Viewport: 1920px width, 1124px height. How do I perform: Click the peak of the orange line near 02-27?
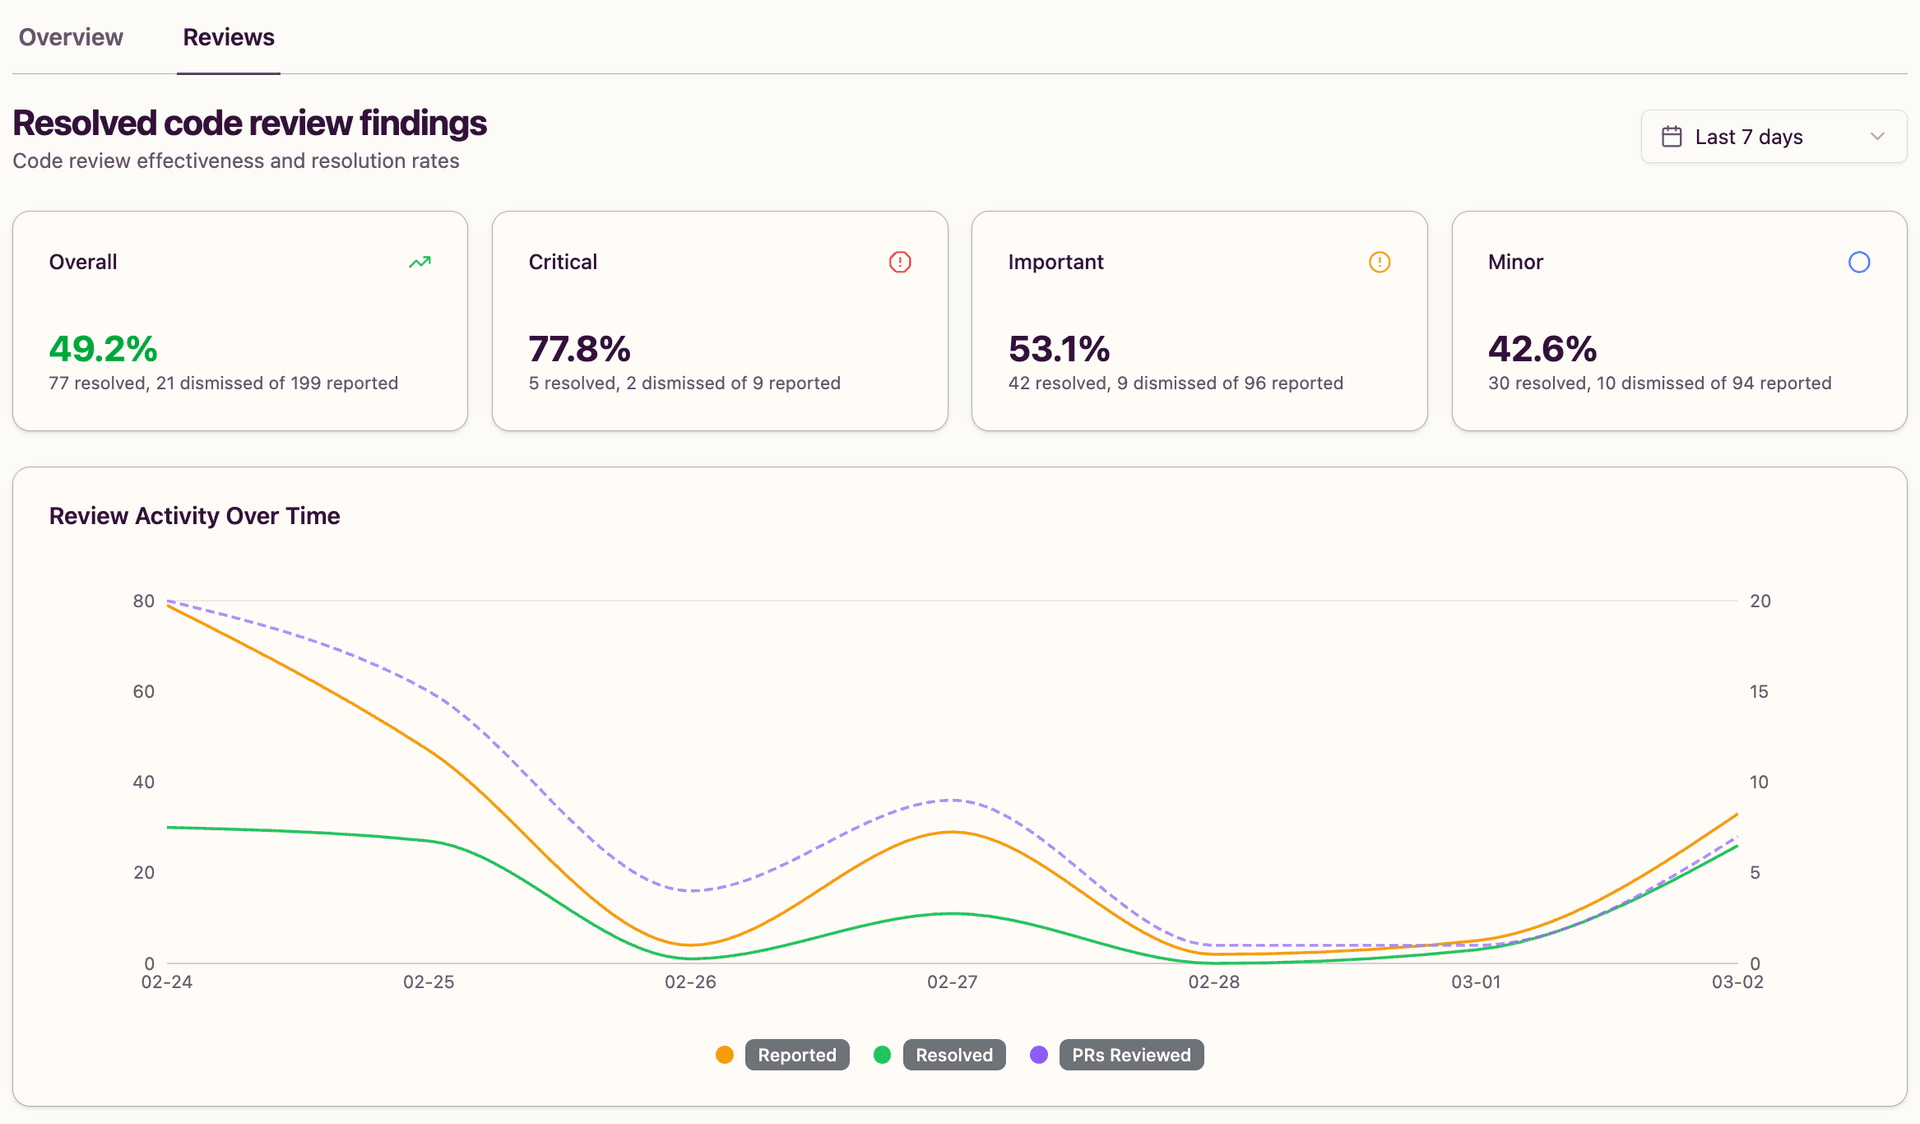(951, 832)
